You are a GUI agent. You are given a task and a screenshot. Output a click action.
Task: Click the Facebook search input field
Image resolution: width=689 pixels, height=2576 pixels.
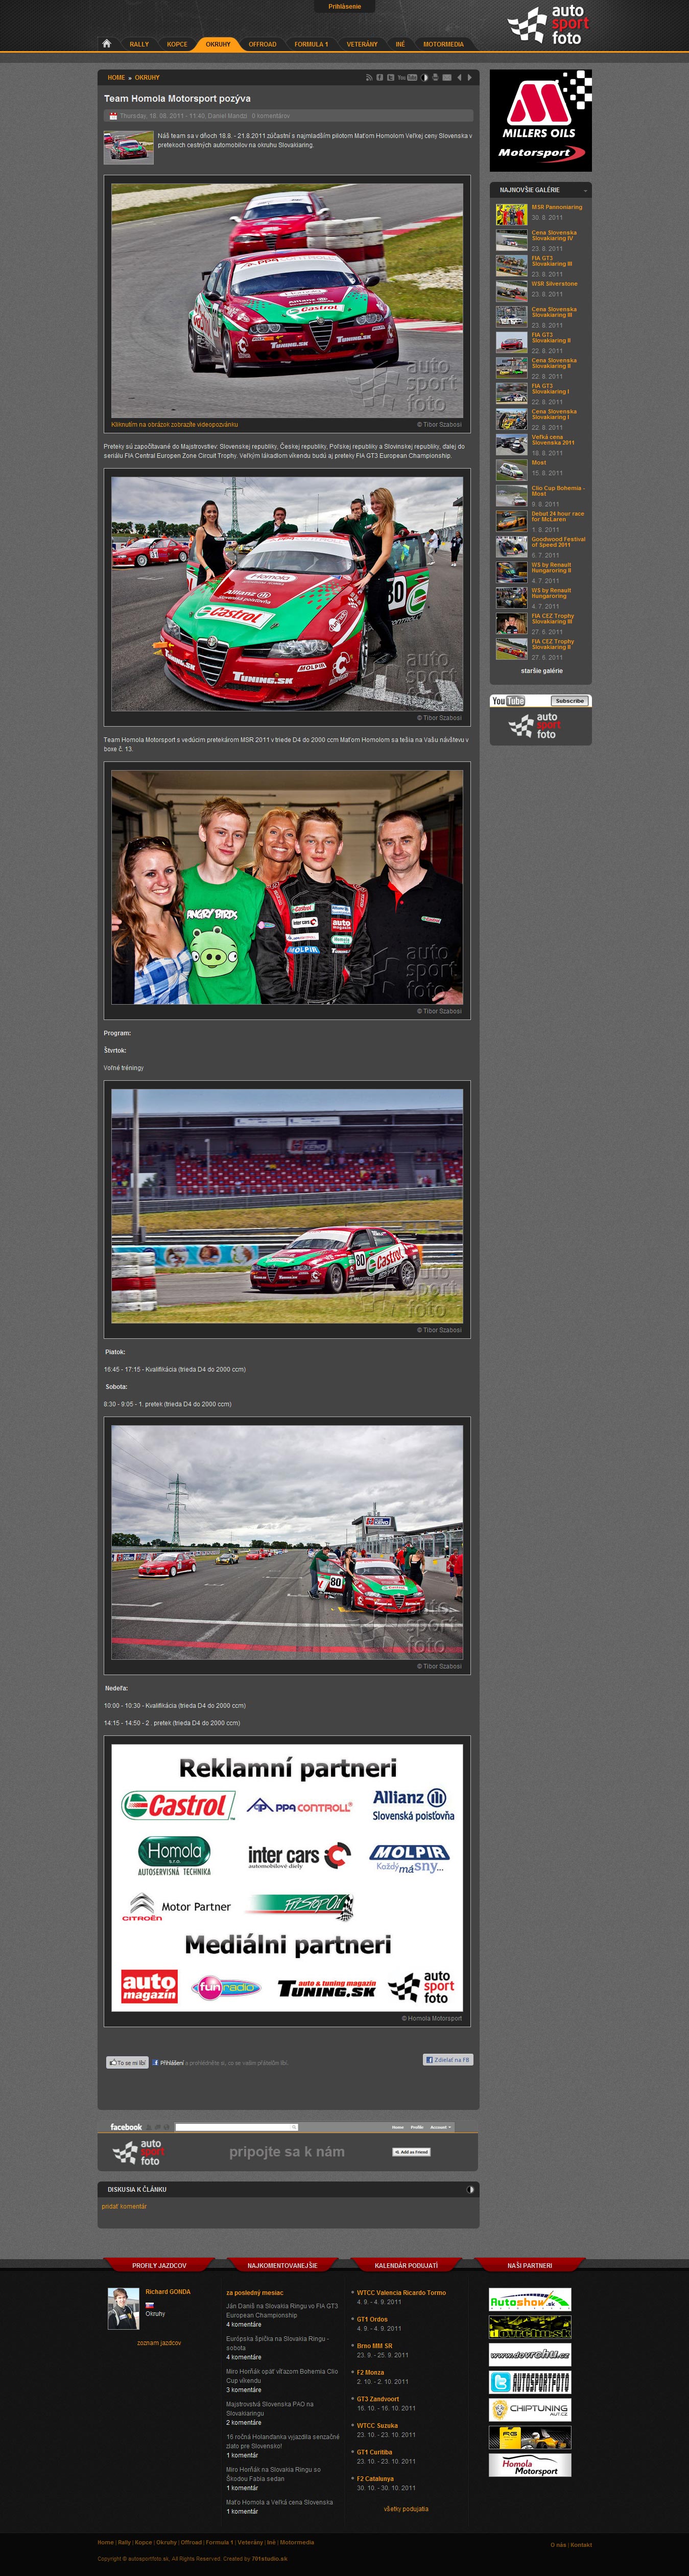236,2126
